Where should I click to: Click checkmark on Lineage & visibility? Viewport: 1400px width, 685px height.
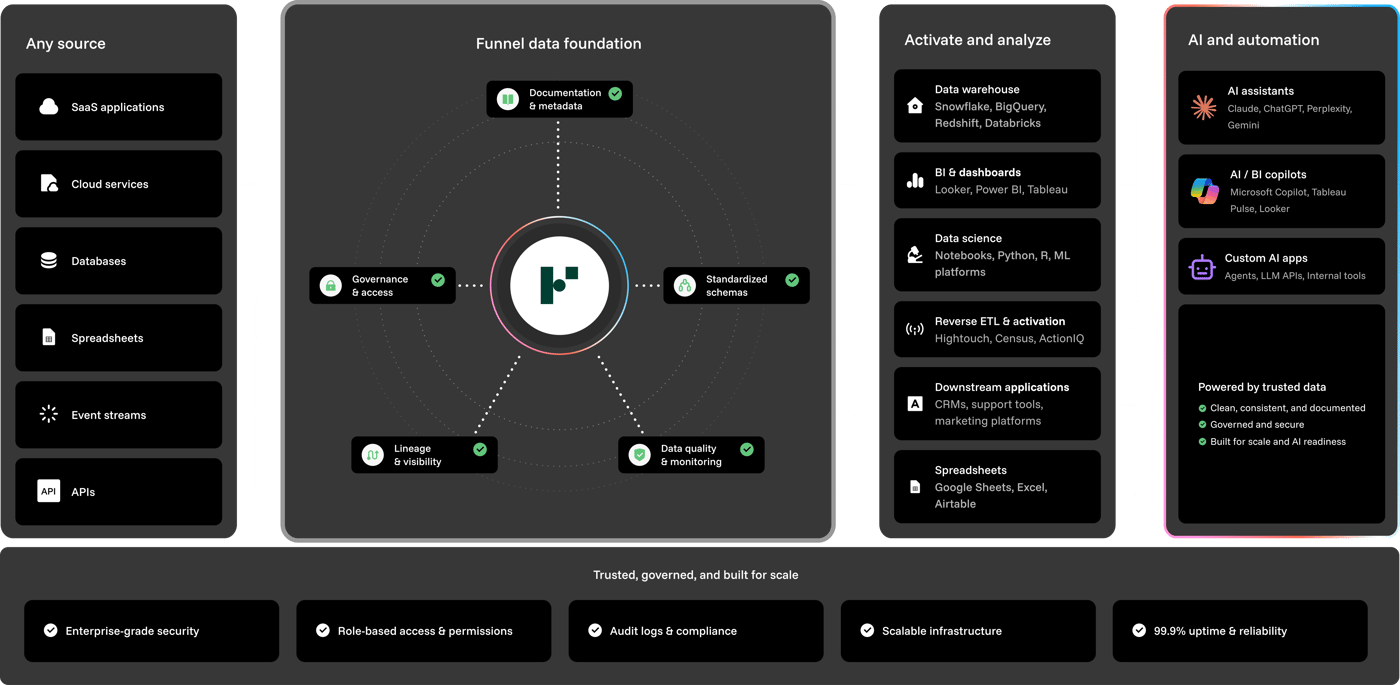[x=480, y=449]
